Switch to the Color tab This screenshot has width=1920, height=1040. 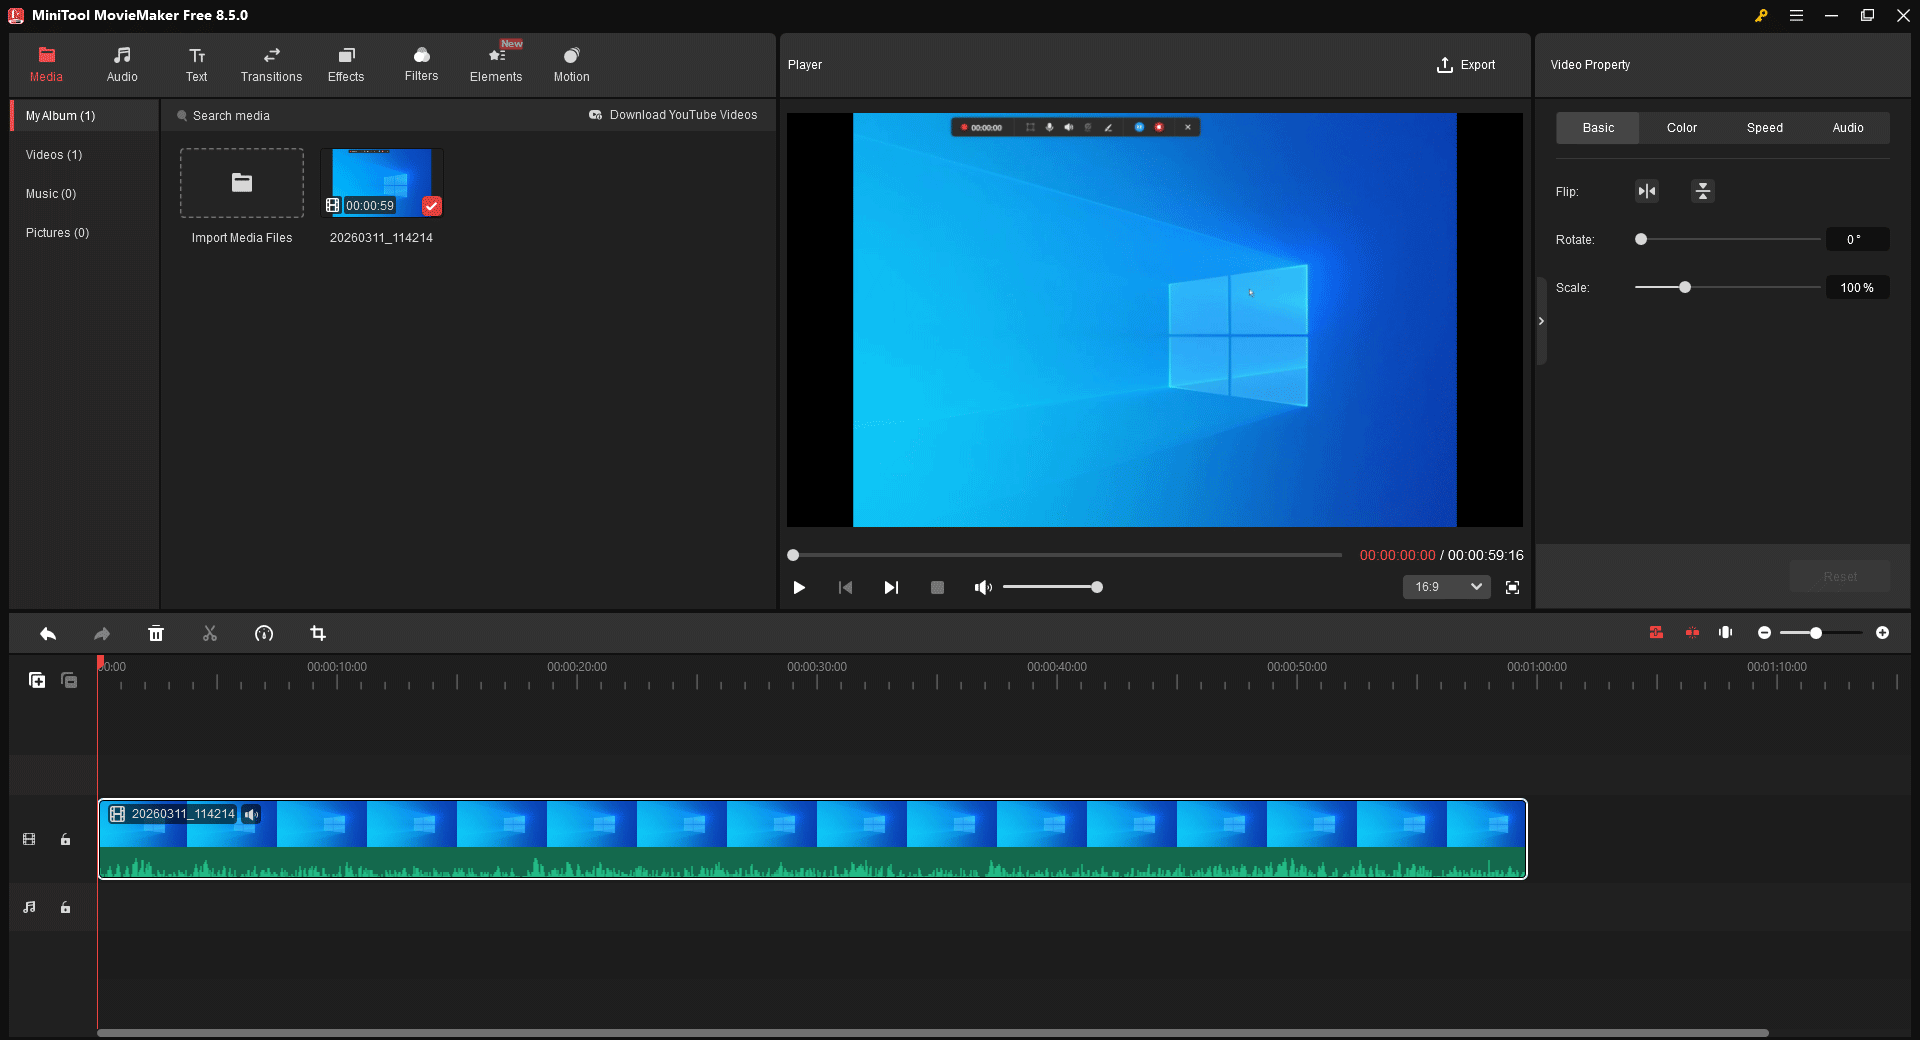pyautogui.click(x=1681, y=127)
